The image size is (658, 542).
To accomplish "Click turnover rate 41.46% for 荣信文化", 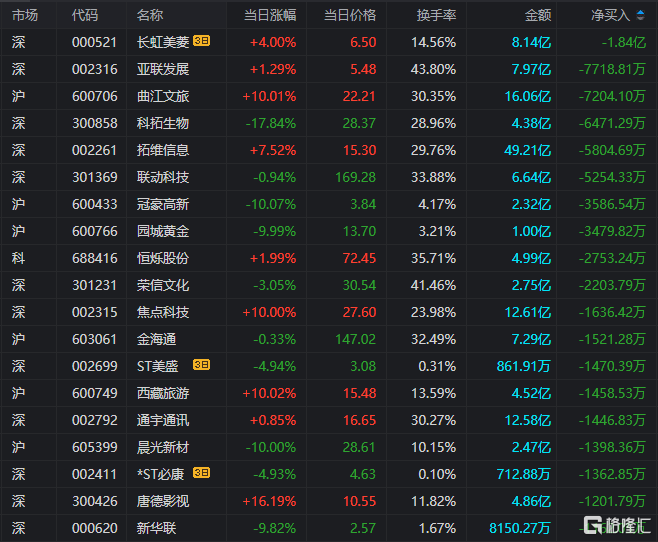I will 433,285.
